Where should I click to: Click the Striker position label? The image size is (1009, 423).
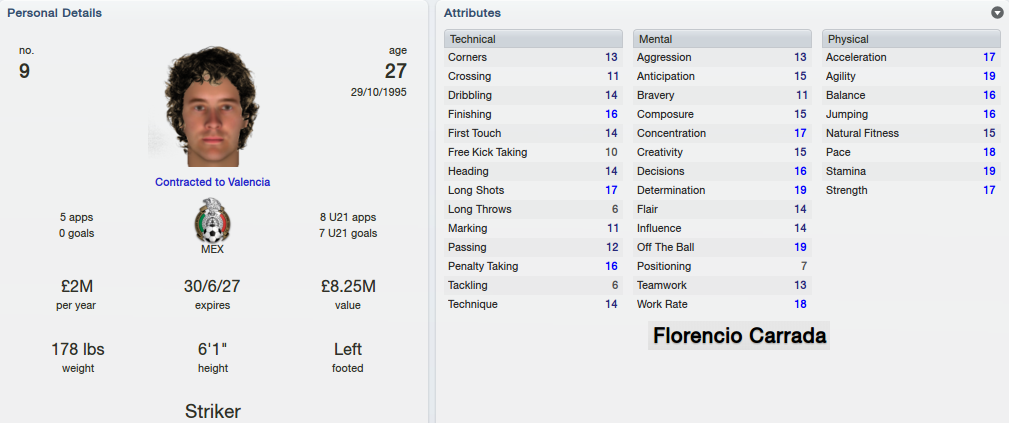point(212,412)
